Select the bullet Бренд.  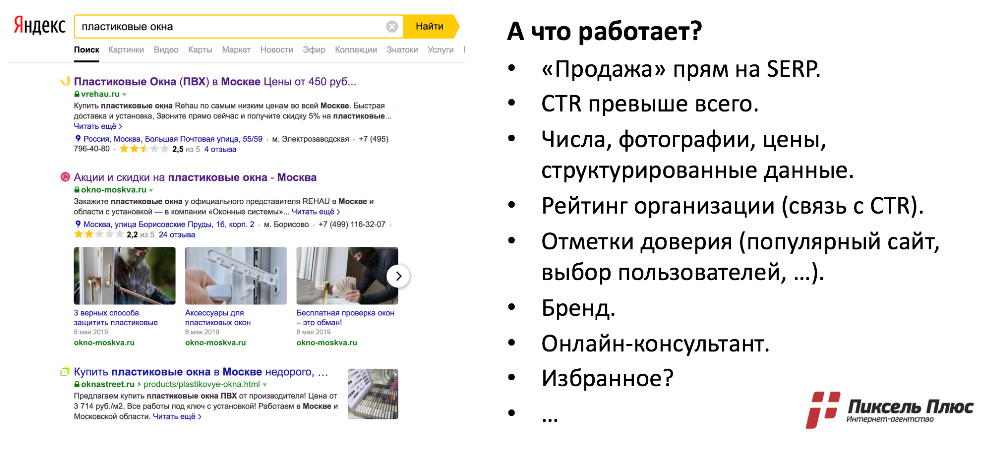coord(578,309)
